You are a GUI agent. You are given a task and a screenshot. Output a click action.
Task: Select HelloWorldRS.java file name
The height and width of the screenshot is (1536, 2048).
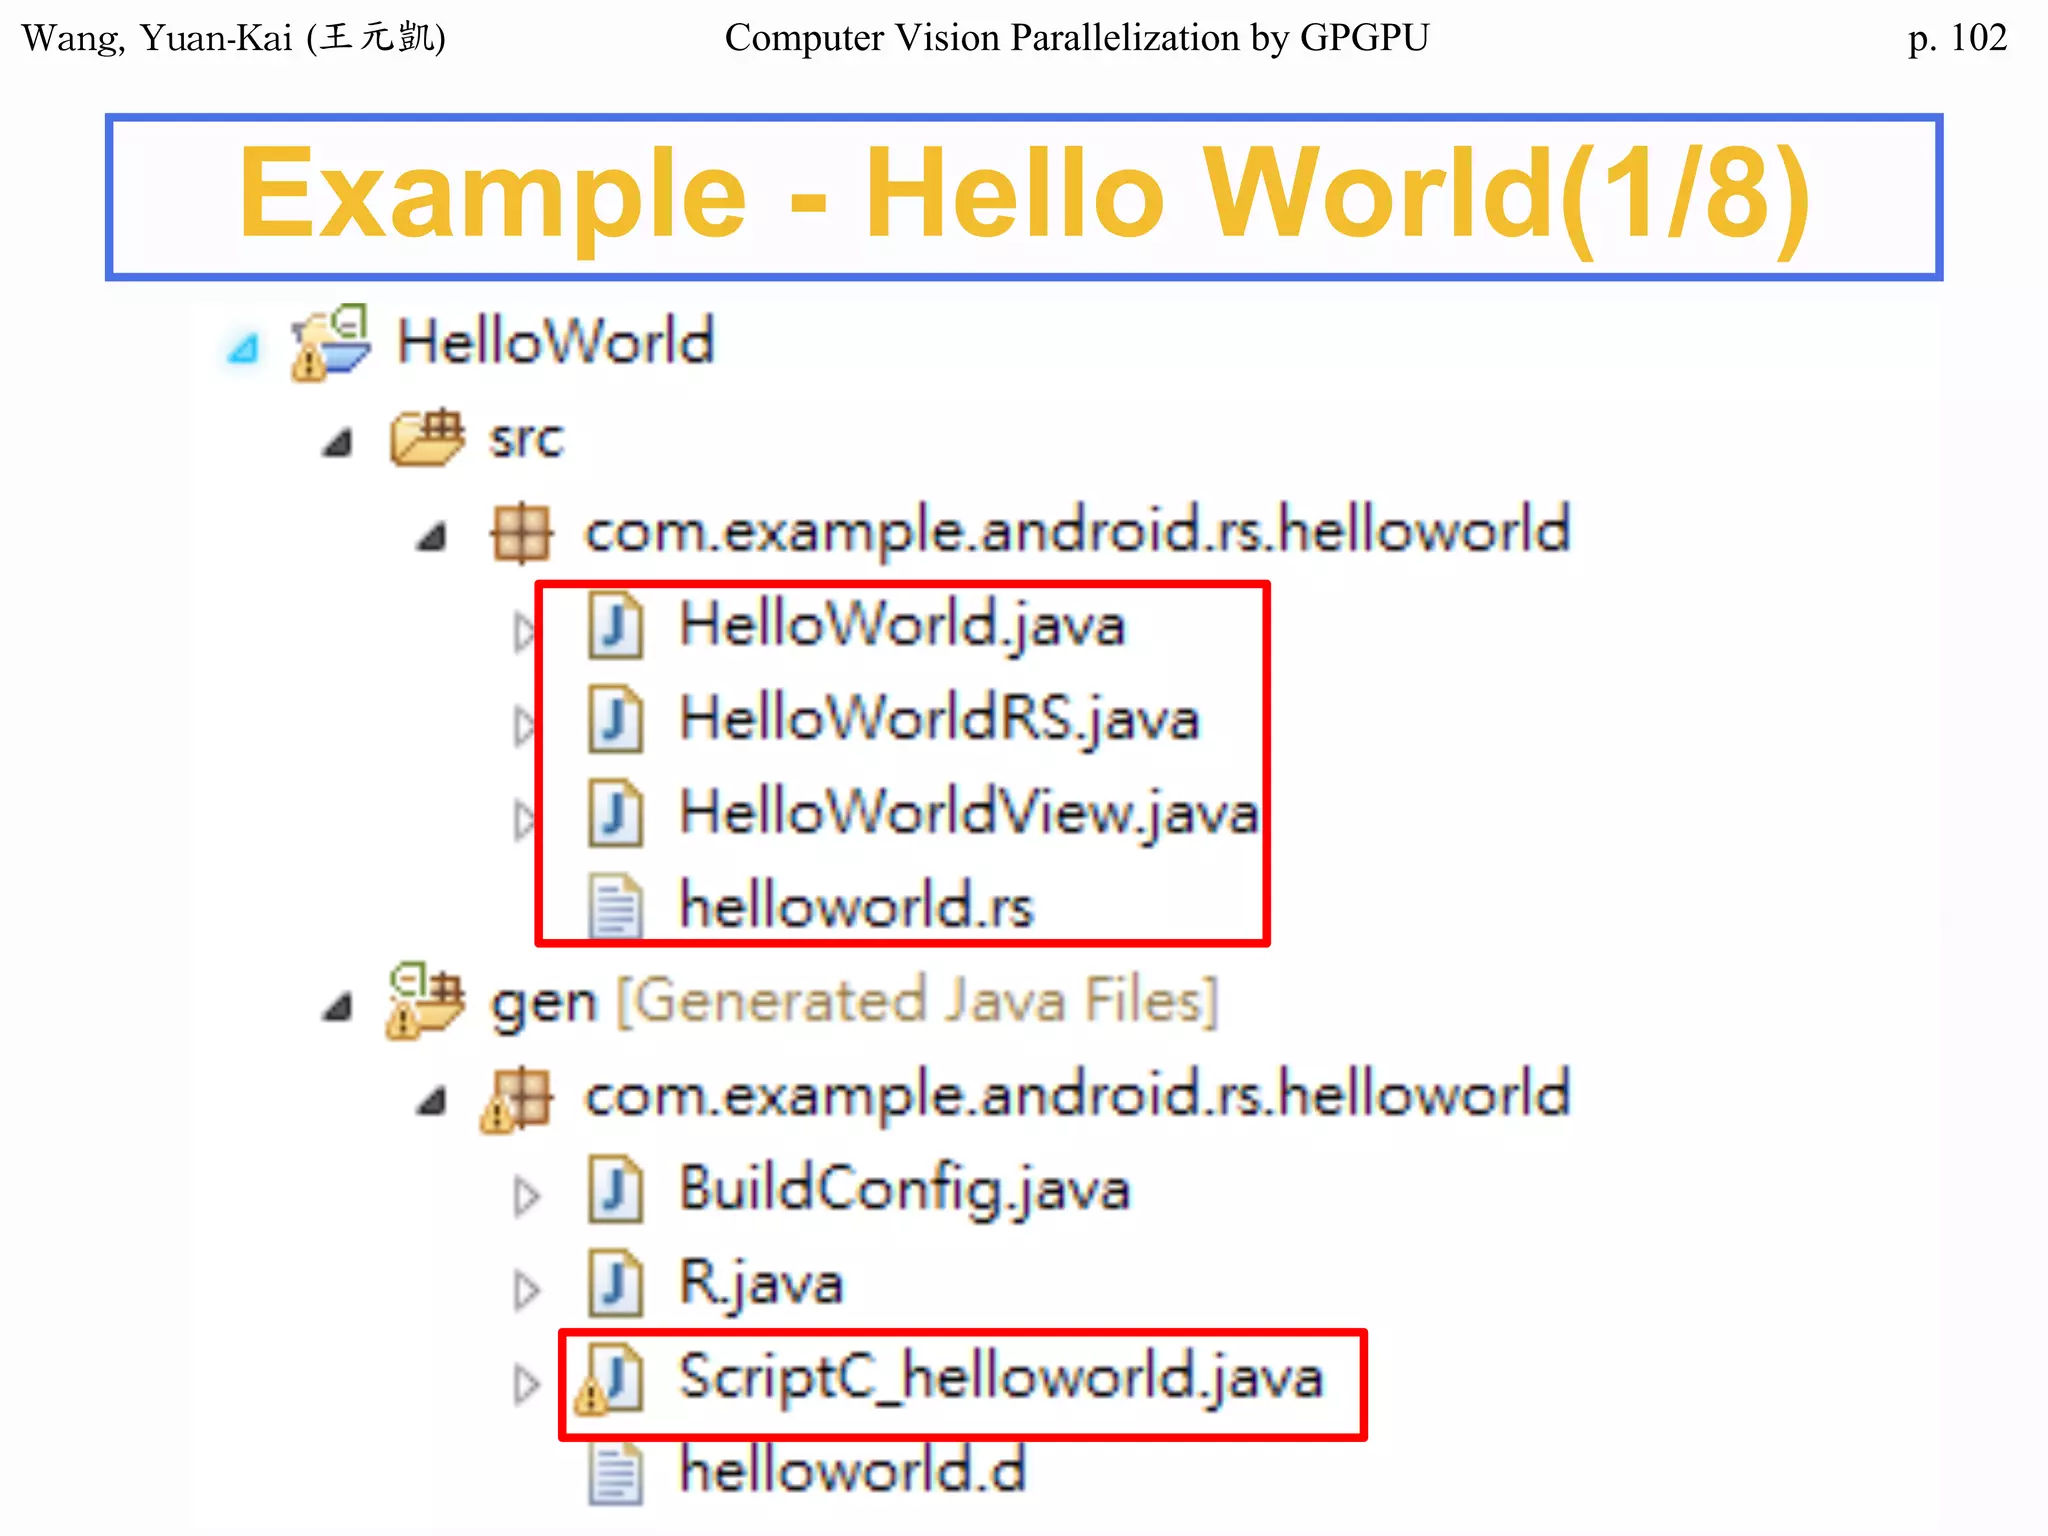940,719
